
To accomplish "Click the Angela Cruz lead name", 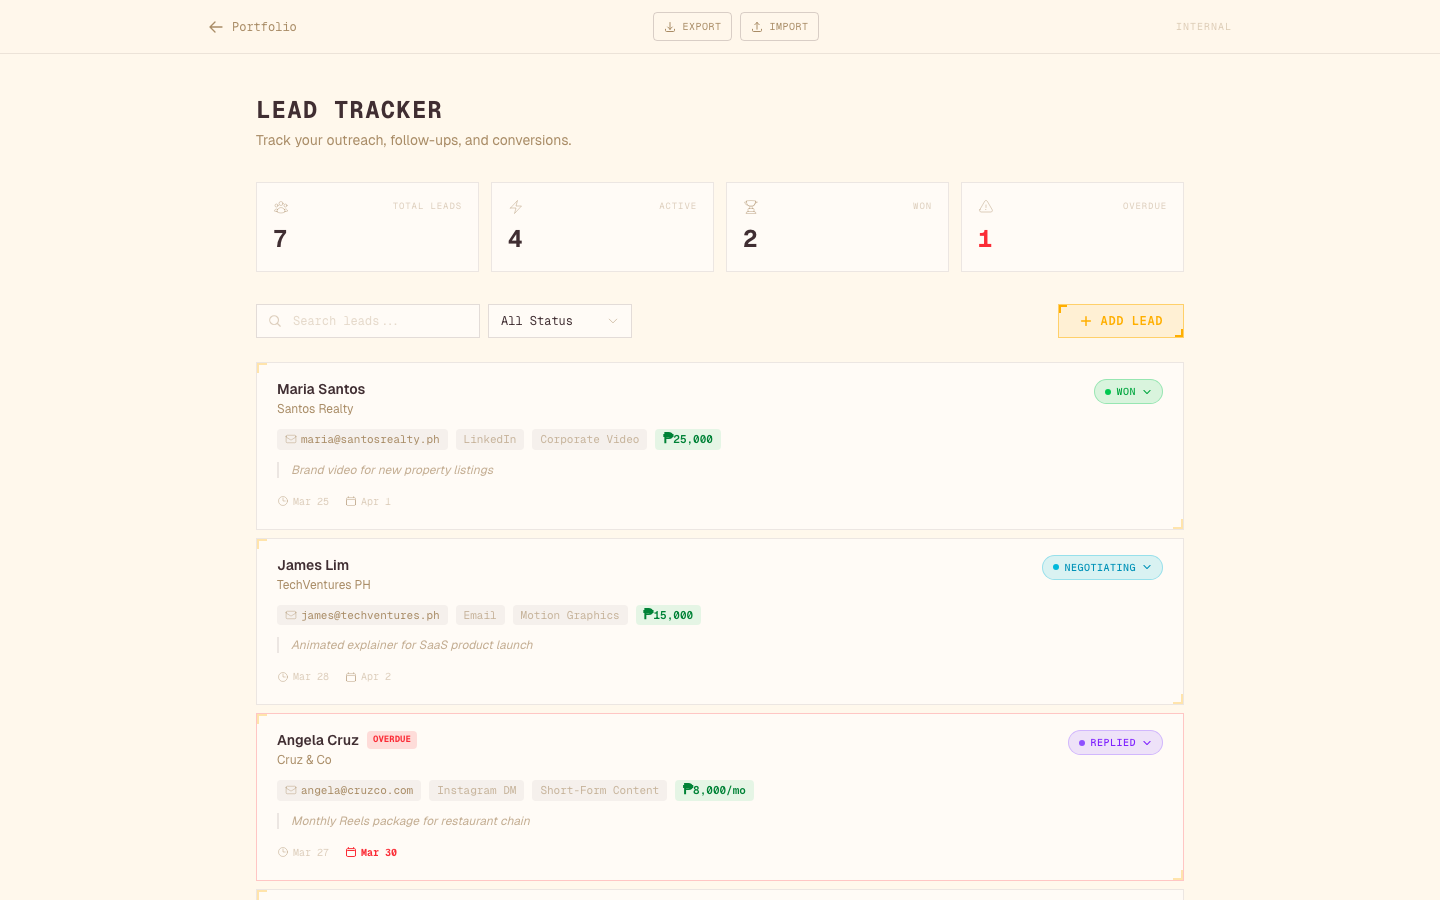I will click(318, 740).
